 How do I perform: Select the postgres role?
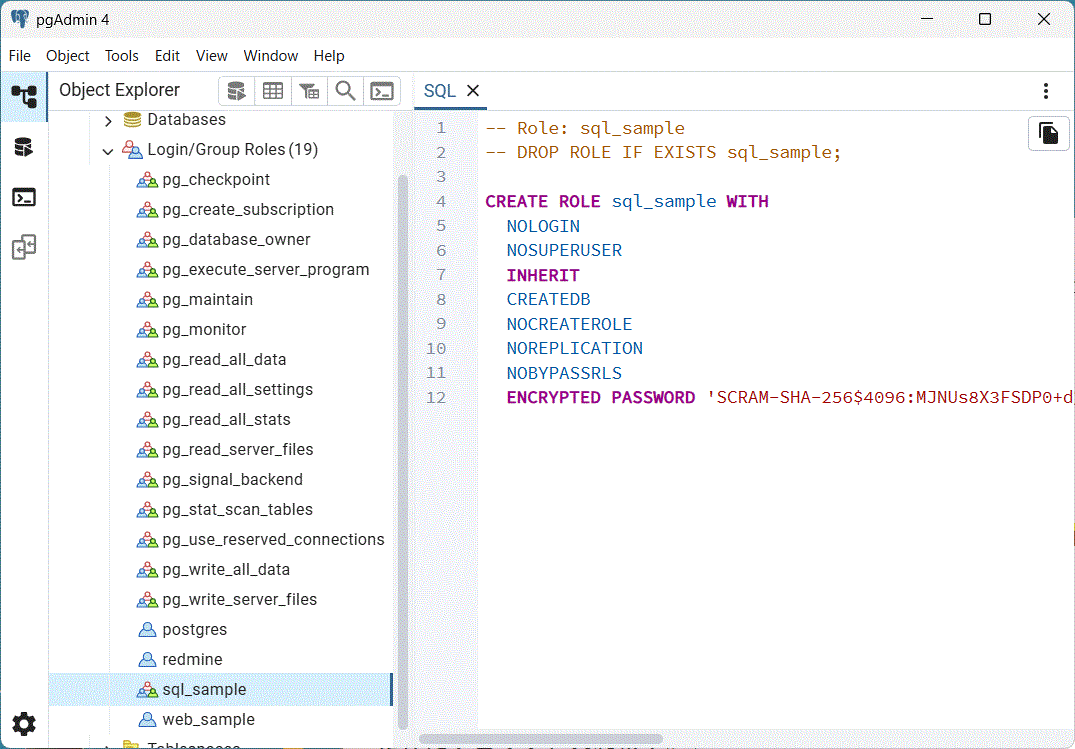coord(194,630)
